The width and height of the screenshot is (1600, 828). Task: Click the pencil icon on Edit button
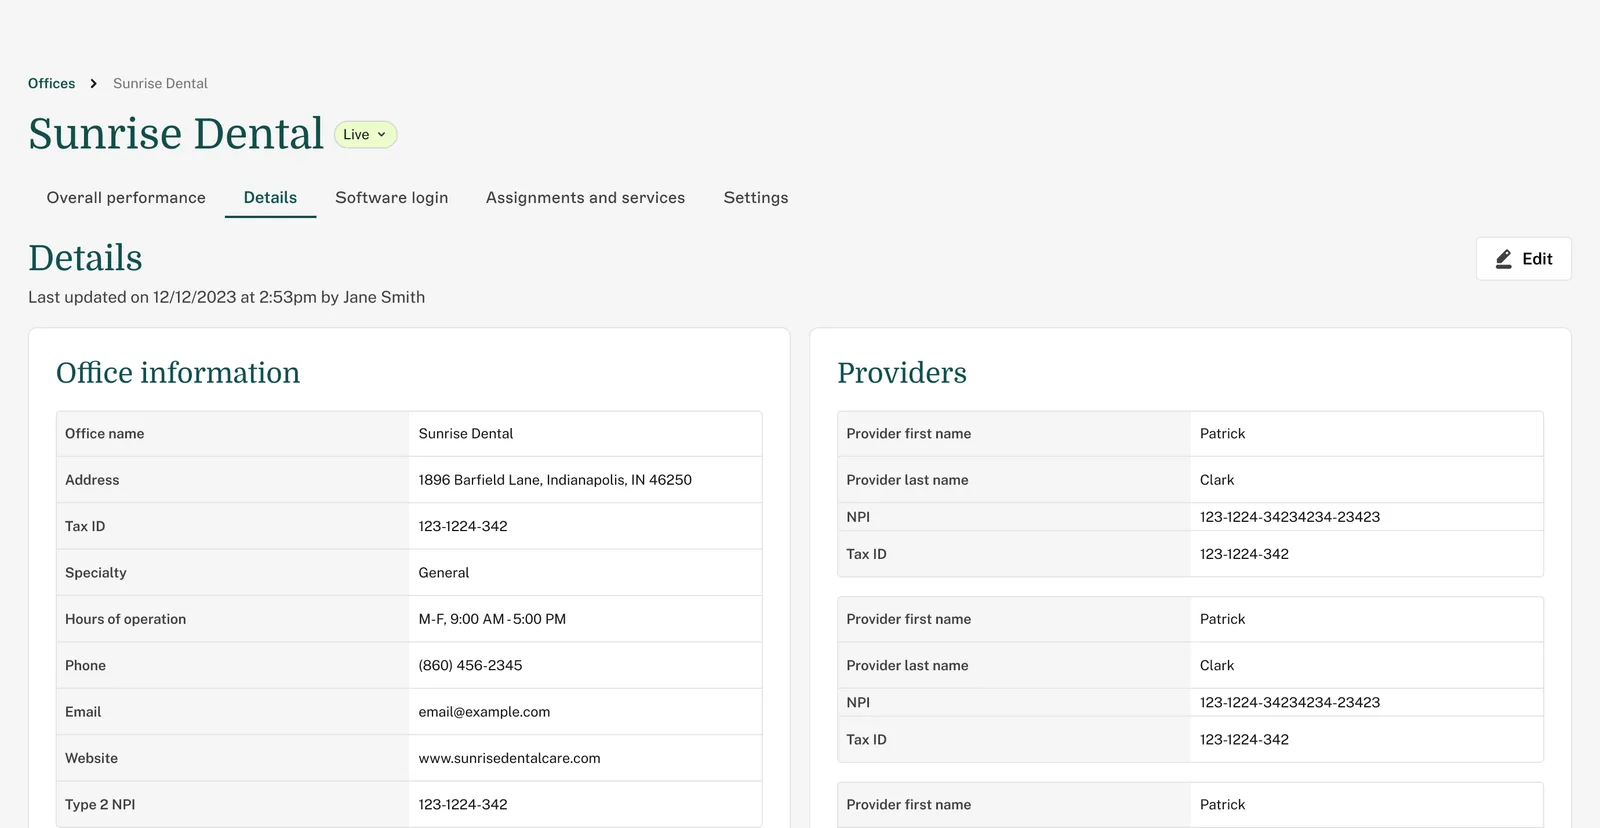tap(1503, 259)
